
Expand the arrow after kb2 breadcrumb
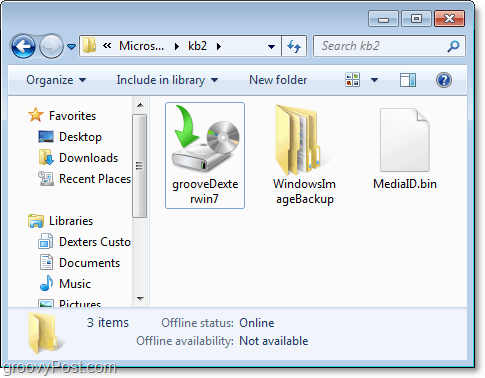[x=219, y=46]
